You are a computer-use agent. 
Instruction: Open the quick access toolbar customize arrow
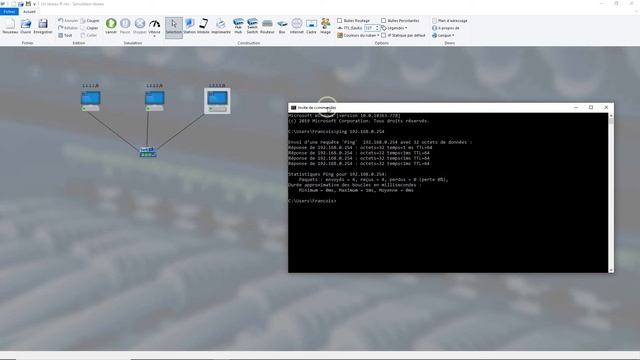pos(34,4)
